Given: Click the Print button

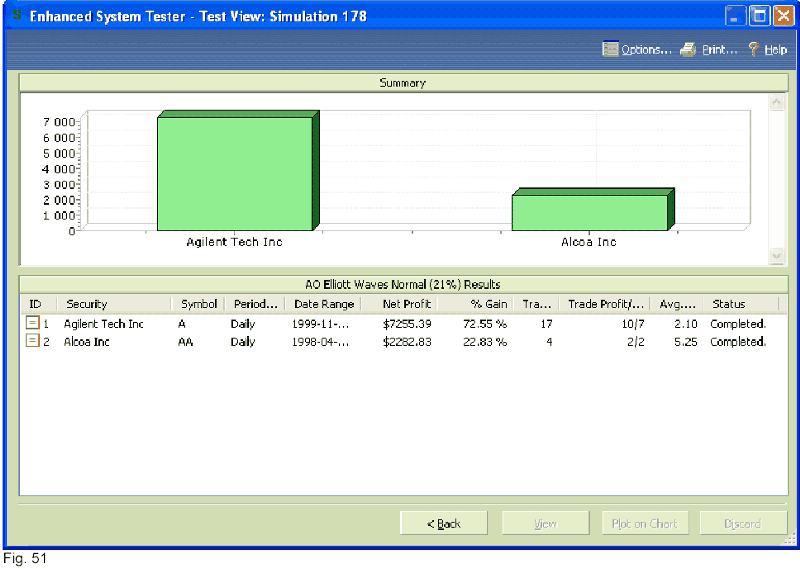Looking at the screenshot, I should (x=709, y=50).
